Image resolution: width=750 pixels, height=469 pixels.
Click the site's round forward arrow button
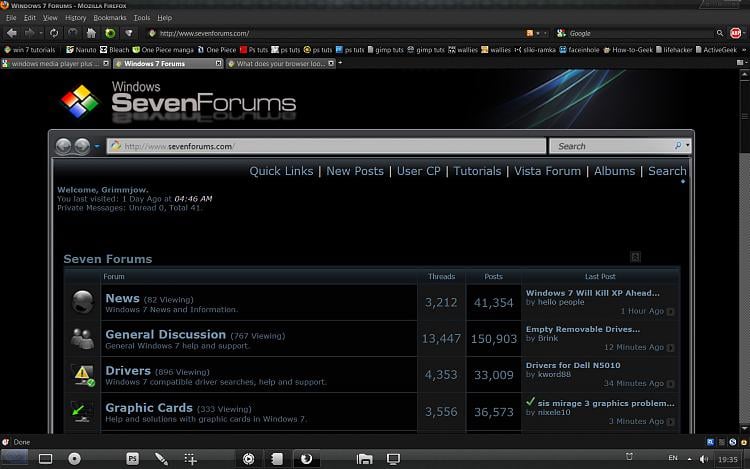[82, 146]
